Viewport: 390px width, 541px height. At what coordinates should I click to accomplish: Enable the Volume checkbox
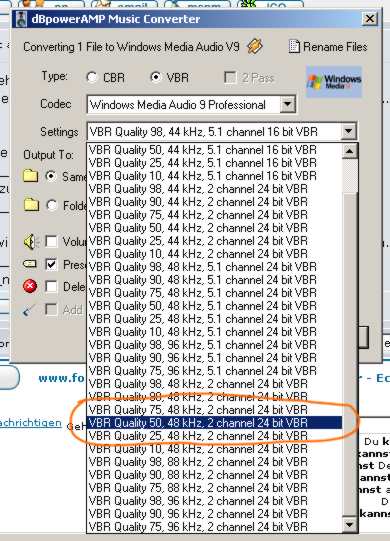(51, 241)
